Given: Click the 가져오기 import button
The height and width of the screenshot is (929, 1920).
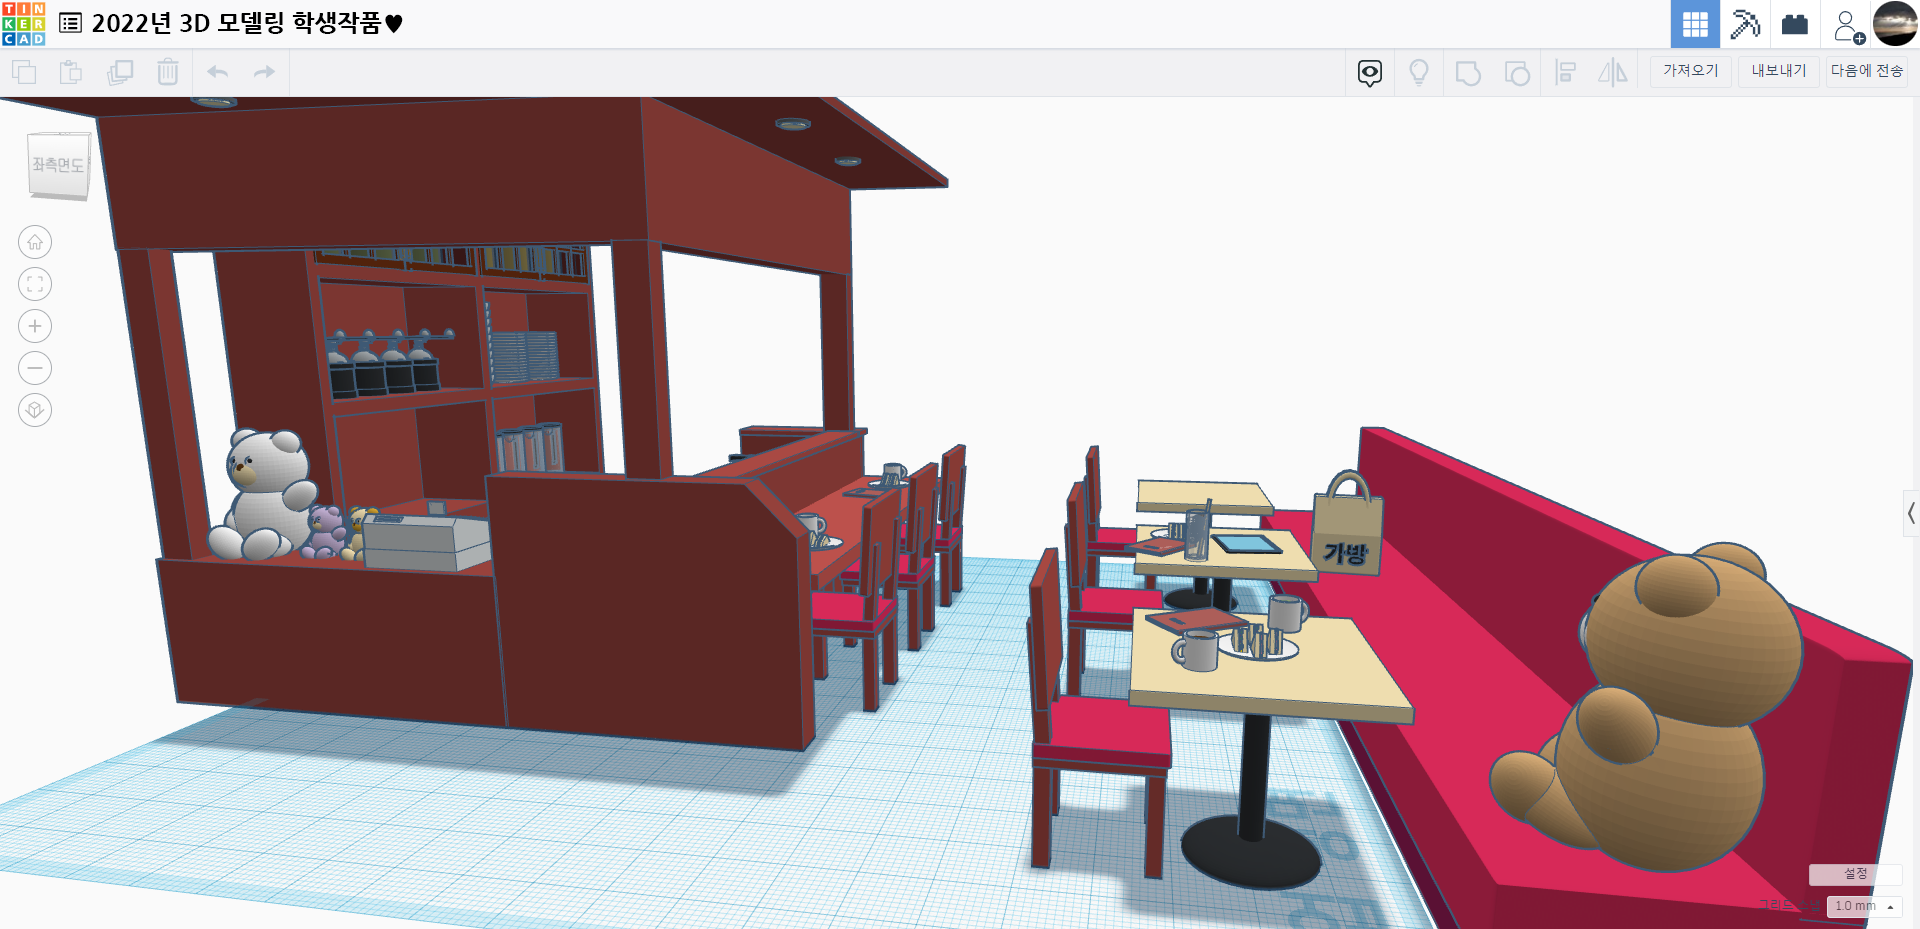Looking at the screenshot, I should (1690, 71).
